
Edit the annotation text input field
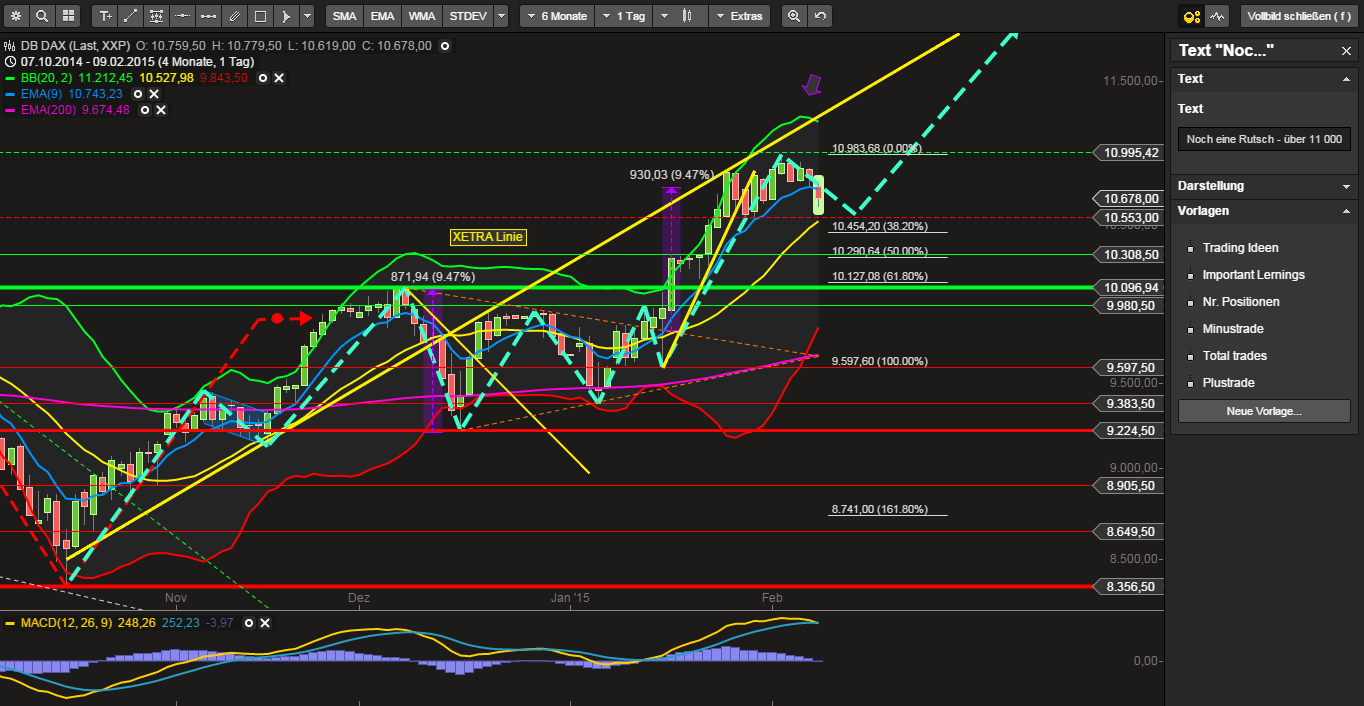pyautogui.click(x=1264, y=139)
